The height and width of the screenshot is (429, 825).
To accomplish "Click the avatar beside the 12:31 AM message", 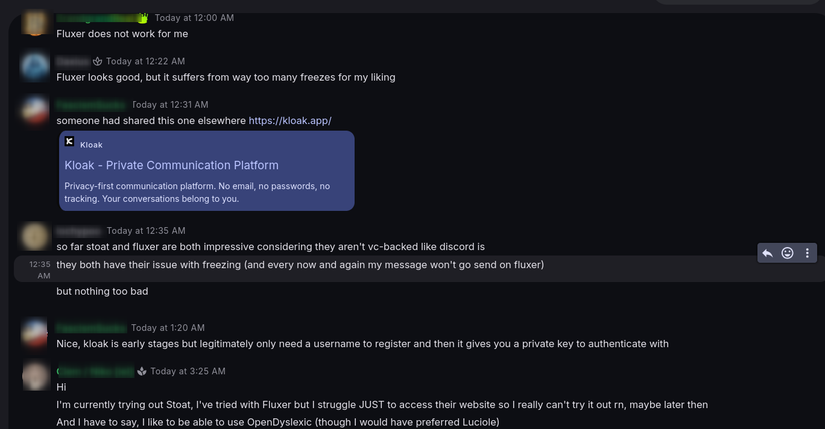I will 35,110.
